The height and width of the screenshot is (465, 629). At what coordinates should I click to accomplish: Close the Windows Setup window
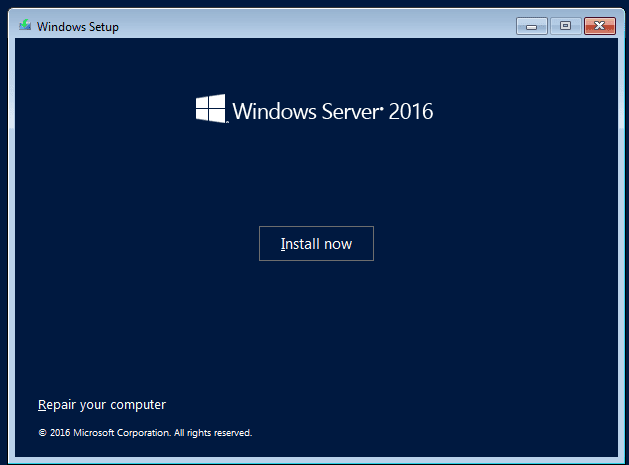pyautogui.click(x=601, y=26)
